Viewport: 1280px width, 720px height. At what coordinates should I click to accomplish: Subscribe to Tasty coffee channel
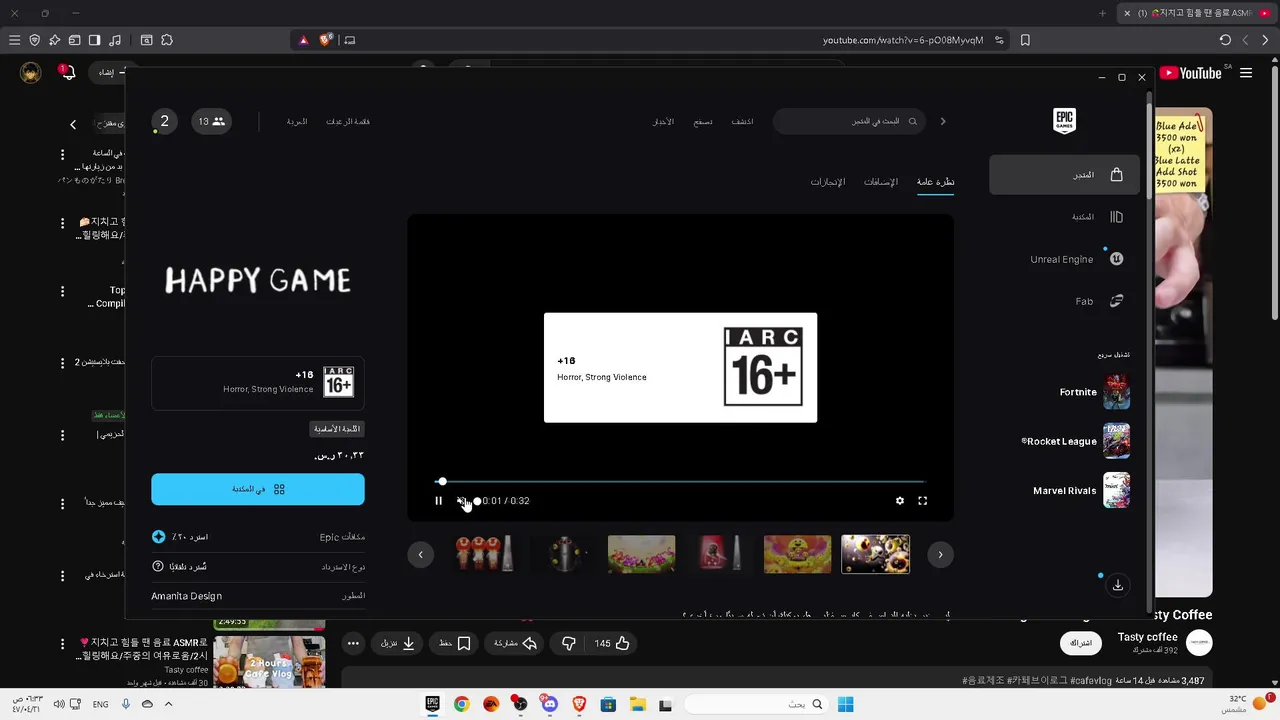pyautogui.click(x=1081, y=643)
